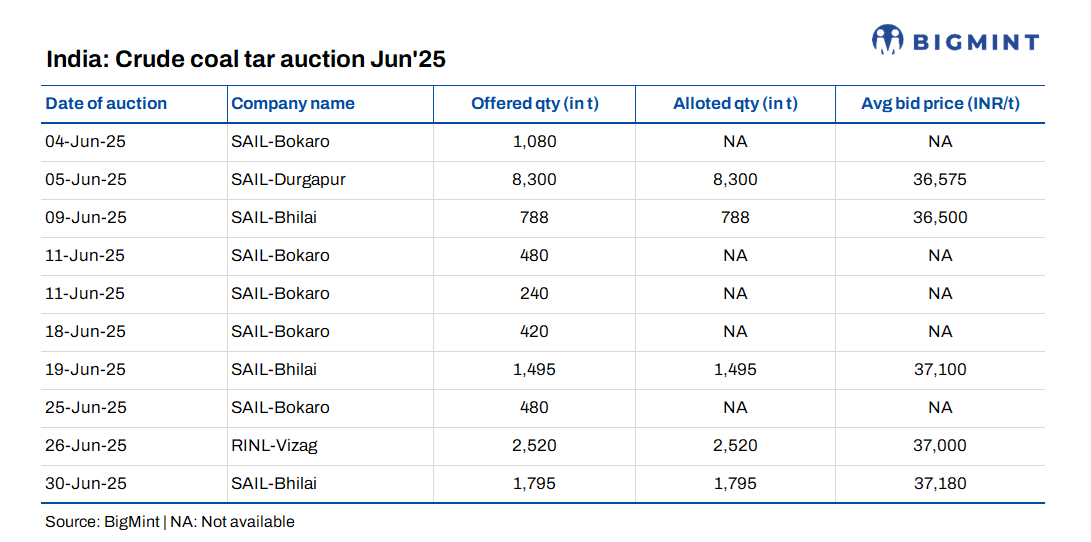
Task: Click the 36,575 average bid price
Action: (940, 179)
